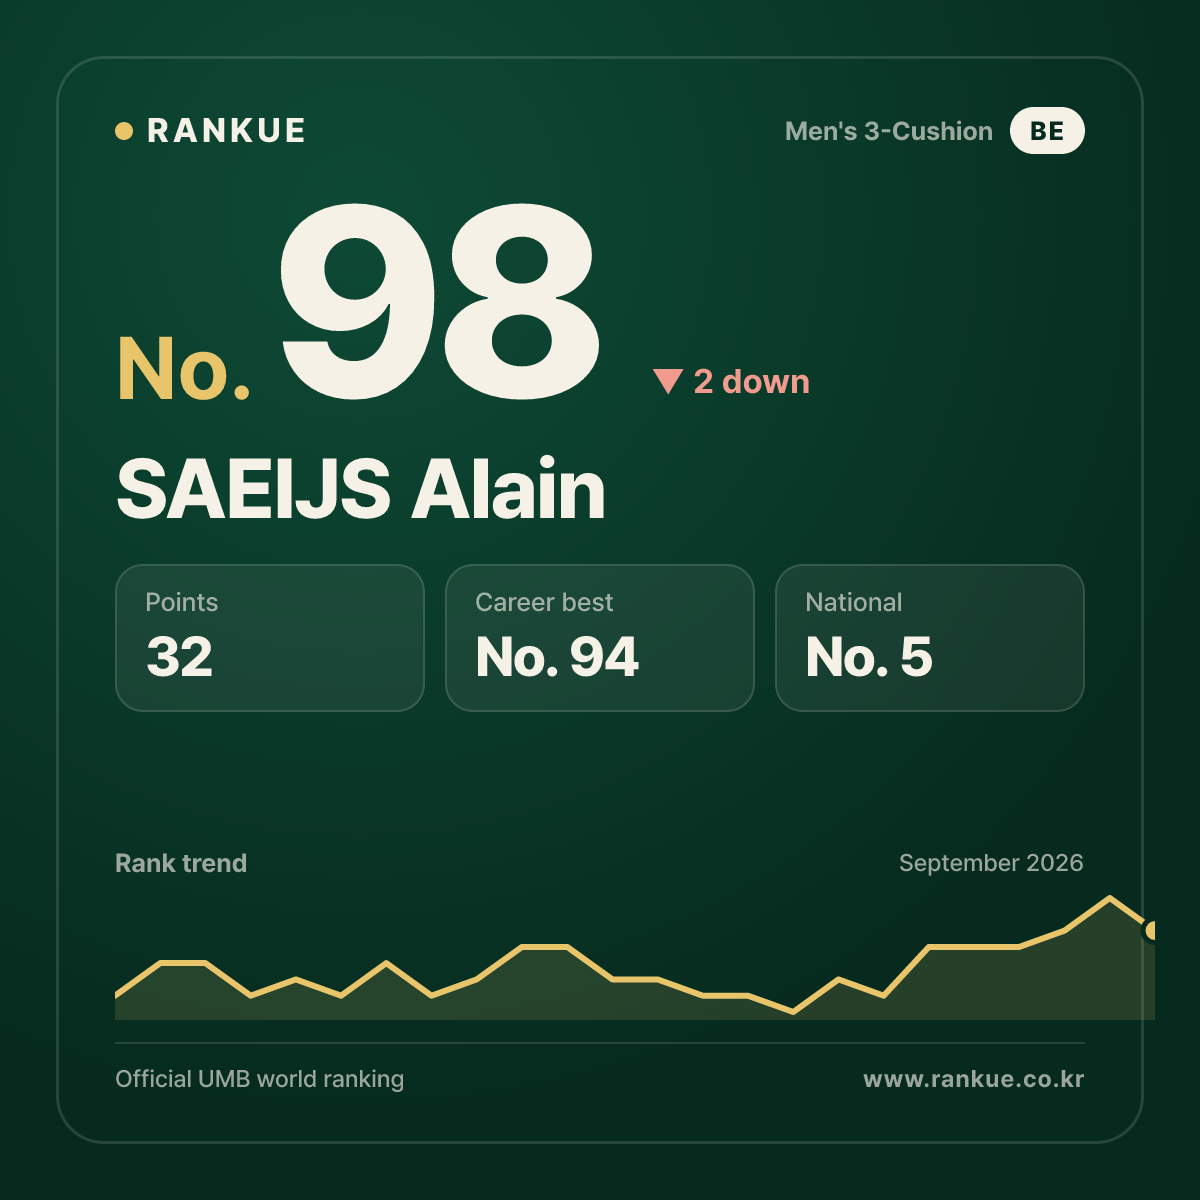
Task: Click the yellow 'No.' prefix
Action: (184, 369)
